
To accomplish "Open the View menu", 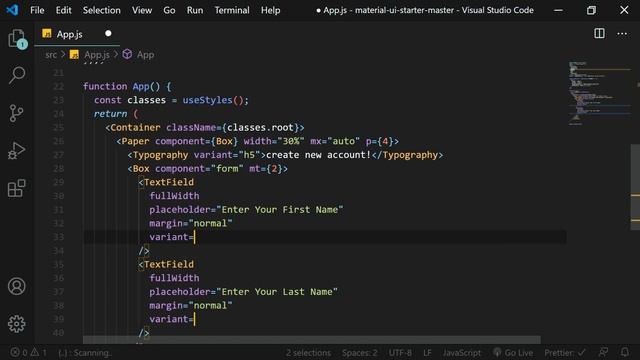I will pyautogui.click(x=142, y=10).
